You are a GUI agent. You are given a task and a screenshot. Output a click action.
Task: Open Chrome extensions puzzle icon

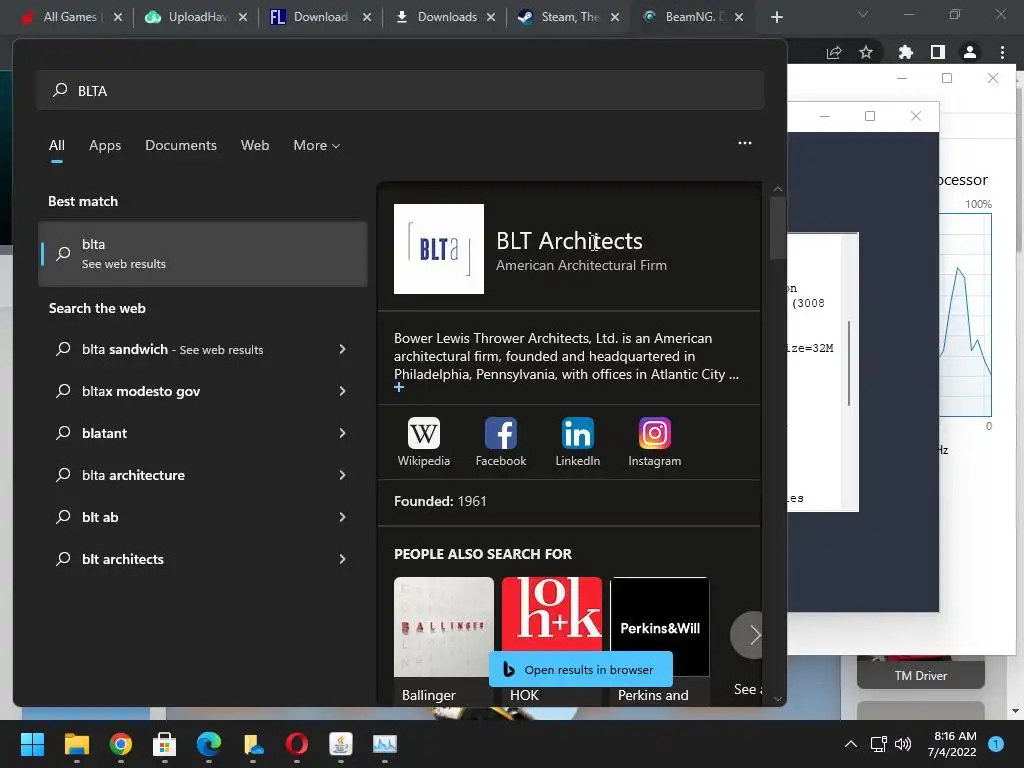pos(905,52)
